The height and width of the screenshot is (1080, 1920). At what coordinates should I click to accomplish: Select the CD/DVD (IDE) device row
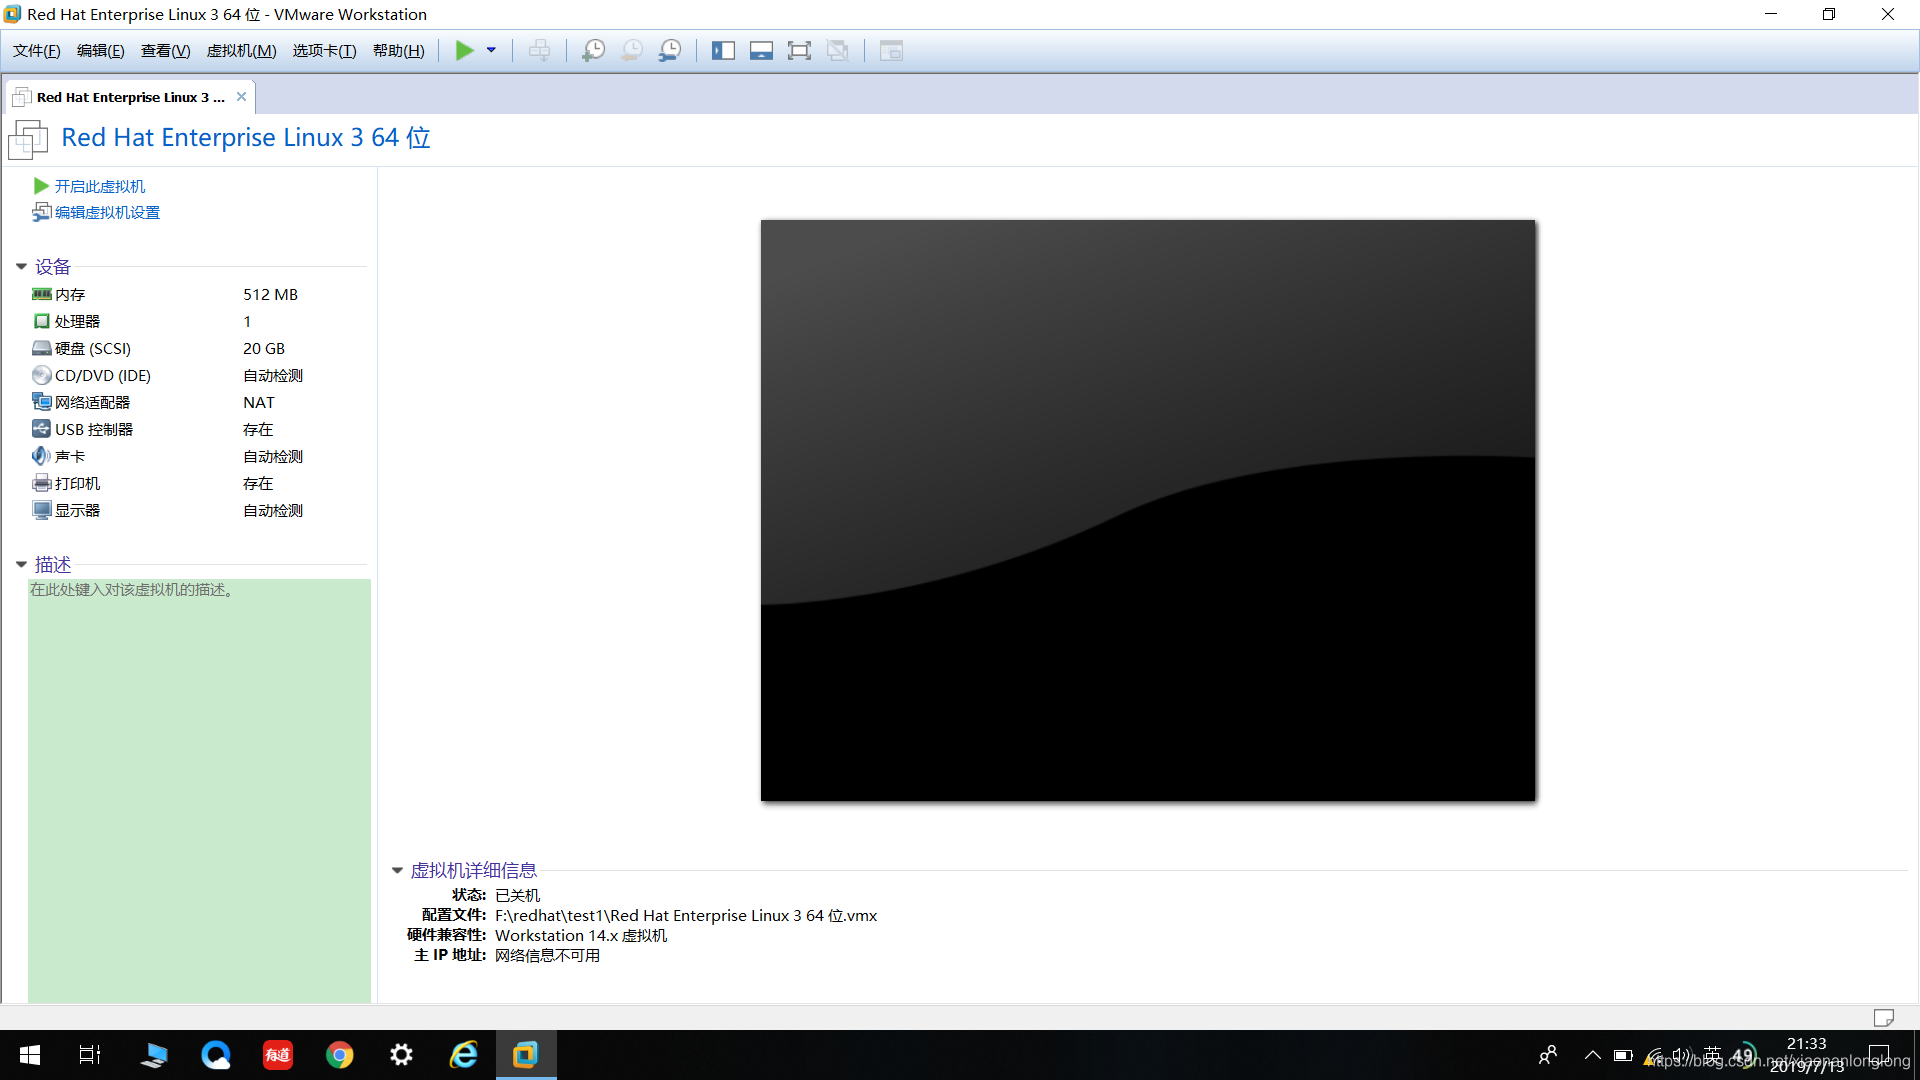point(198,375)
